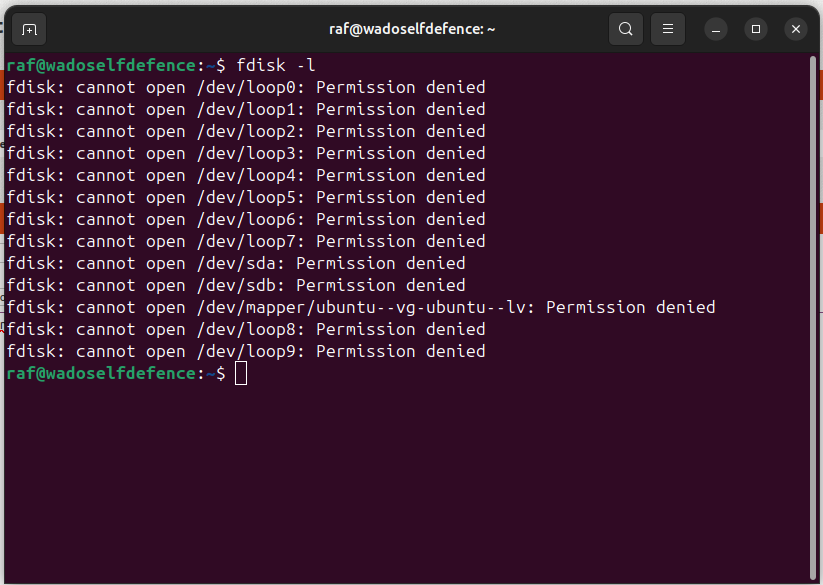Close the terminal window
Screen dimensions: 823x585
pyautogui.click(x=796, y=29)
